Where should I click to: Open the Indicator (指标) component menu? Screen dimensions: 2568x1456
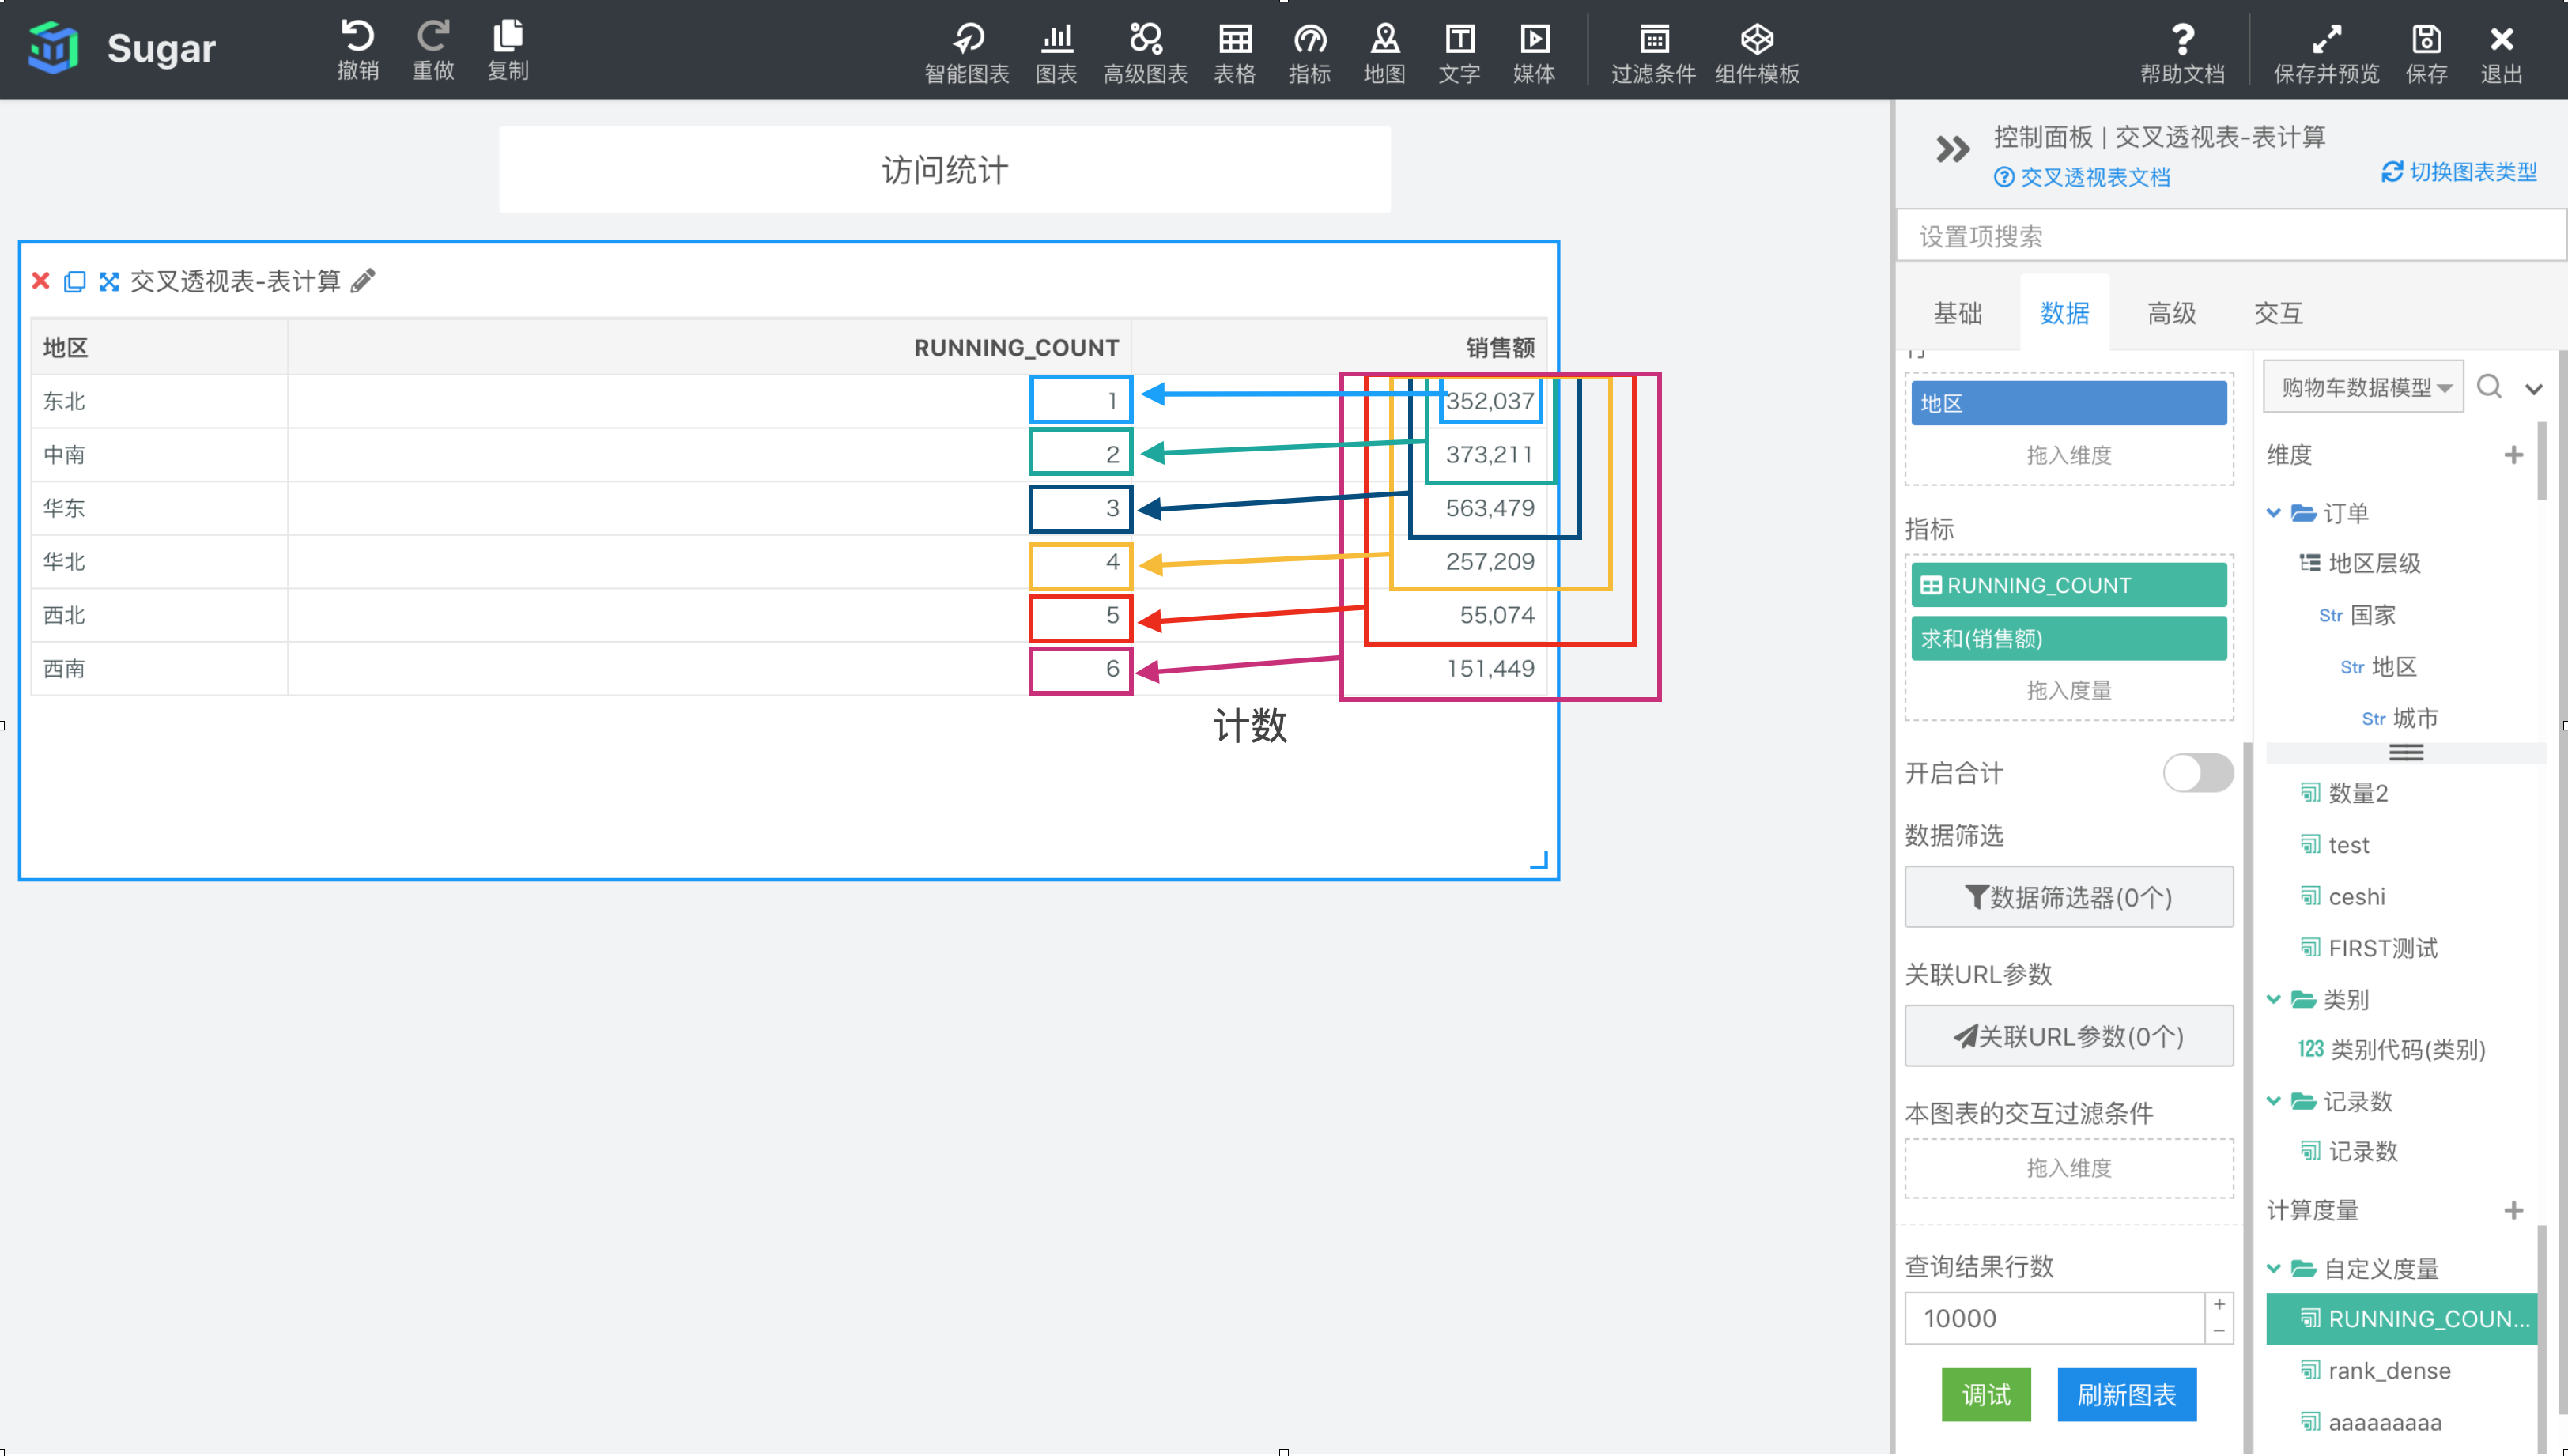point(1309,52)
